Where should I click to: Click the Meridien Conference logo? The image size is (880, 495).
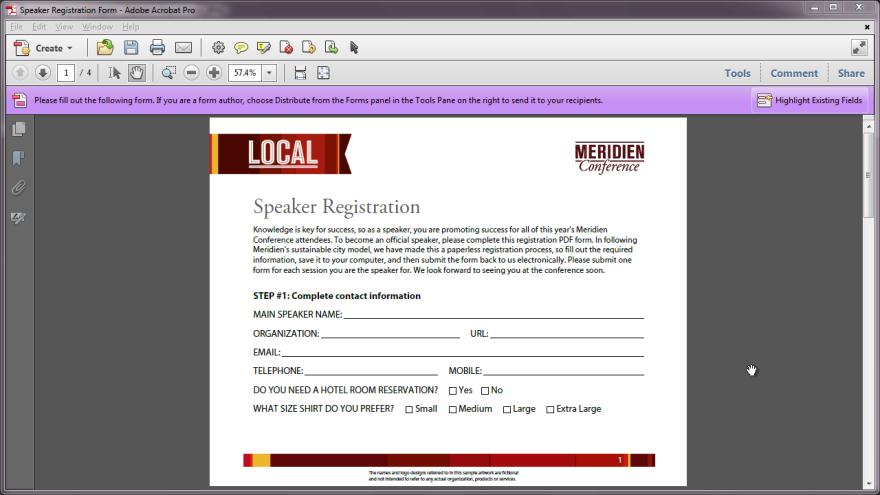pyautogui.click(x=609, y=157)
